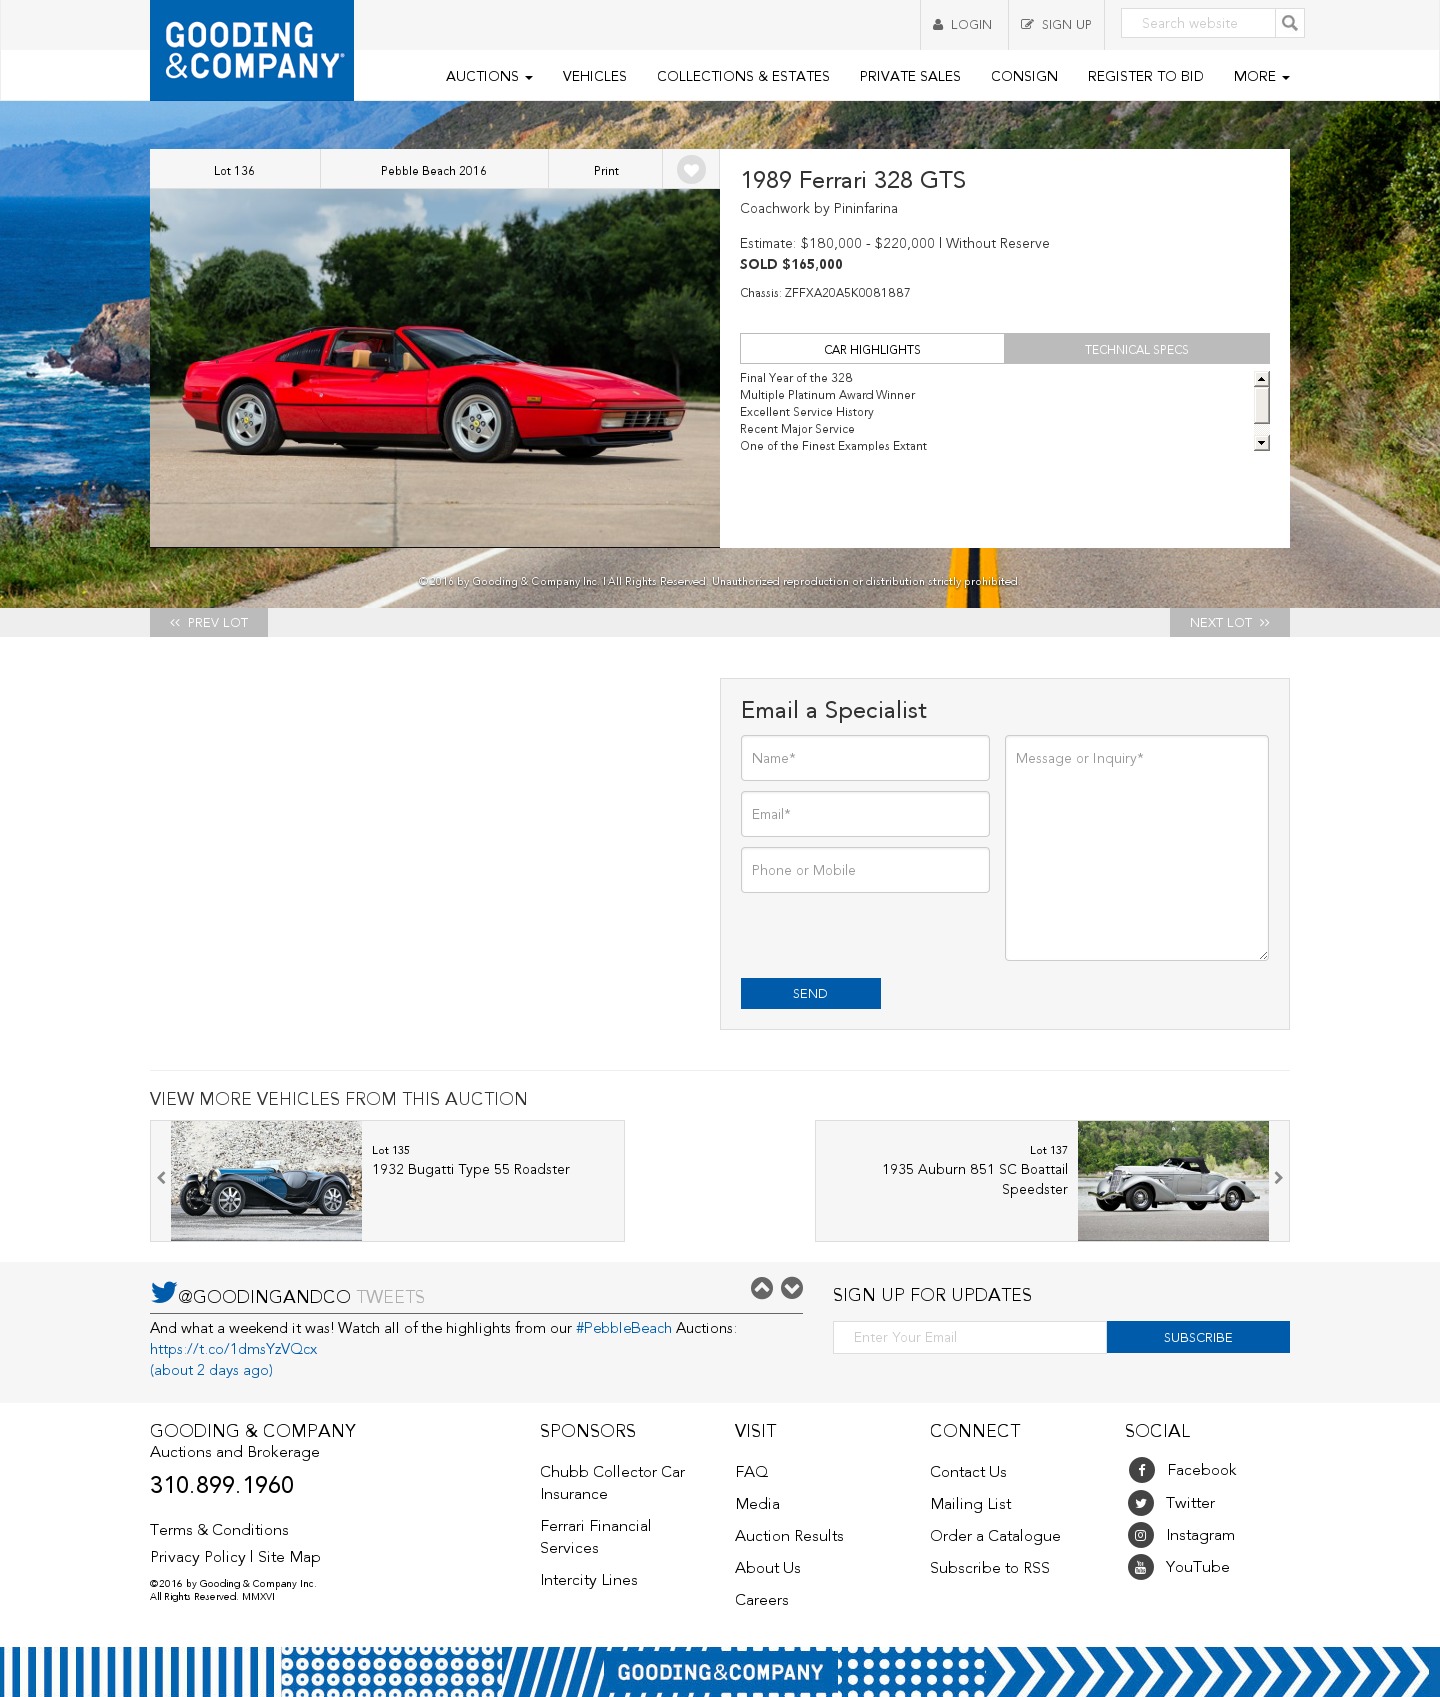Viewport: 1440px width, 1697px height.
Task: Open Subscribe to RSS link
Action: click(990, 1568)
